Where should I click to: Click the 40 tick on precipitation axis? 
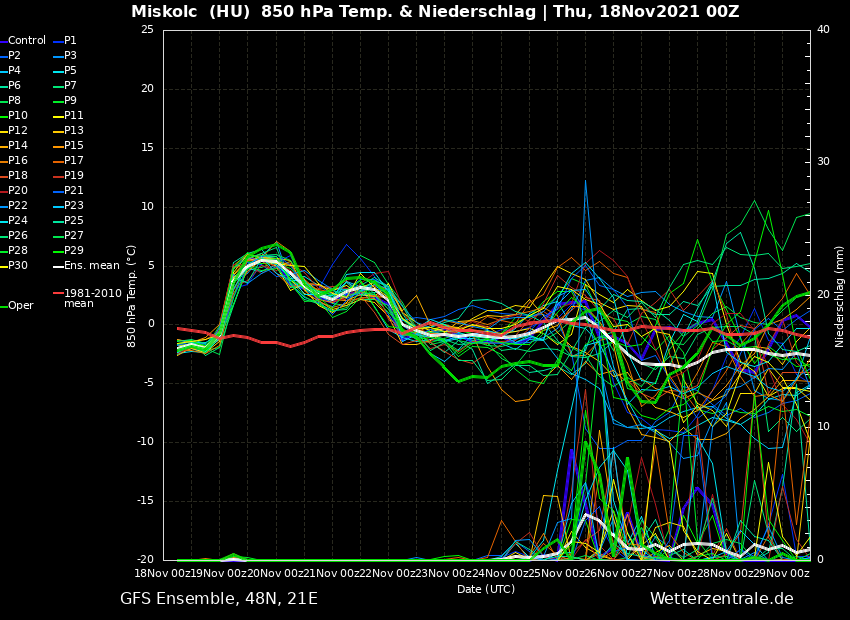tap(823, 30)
